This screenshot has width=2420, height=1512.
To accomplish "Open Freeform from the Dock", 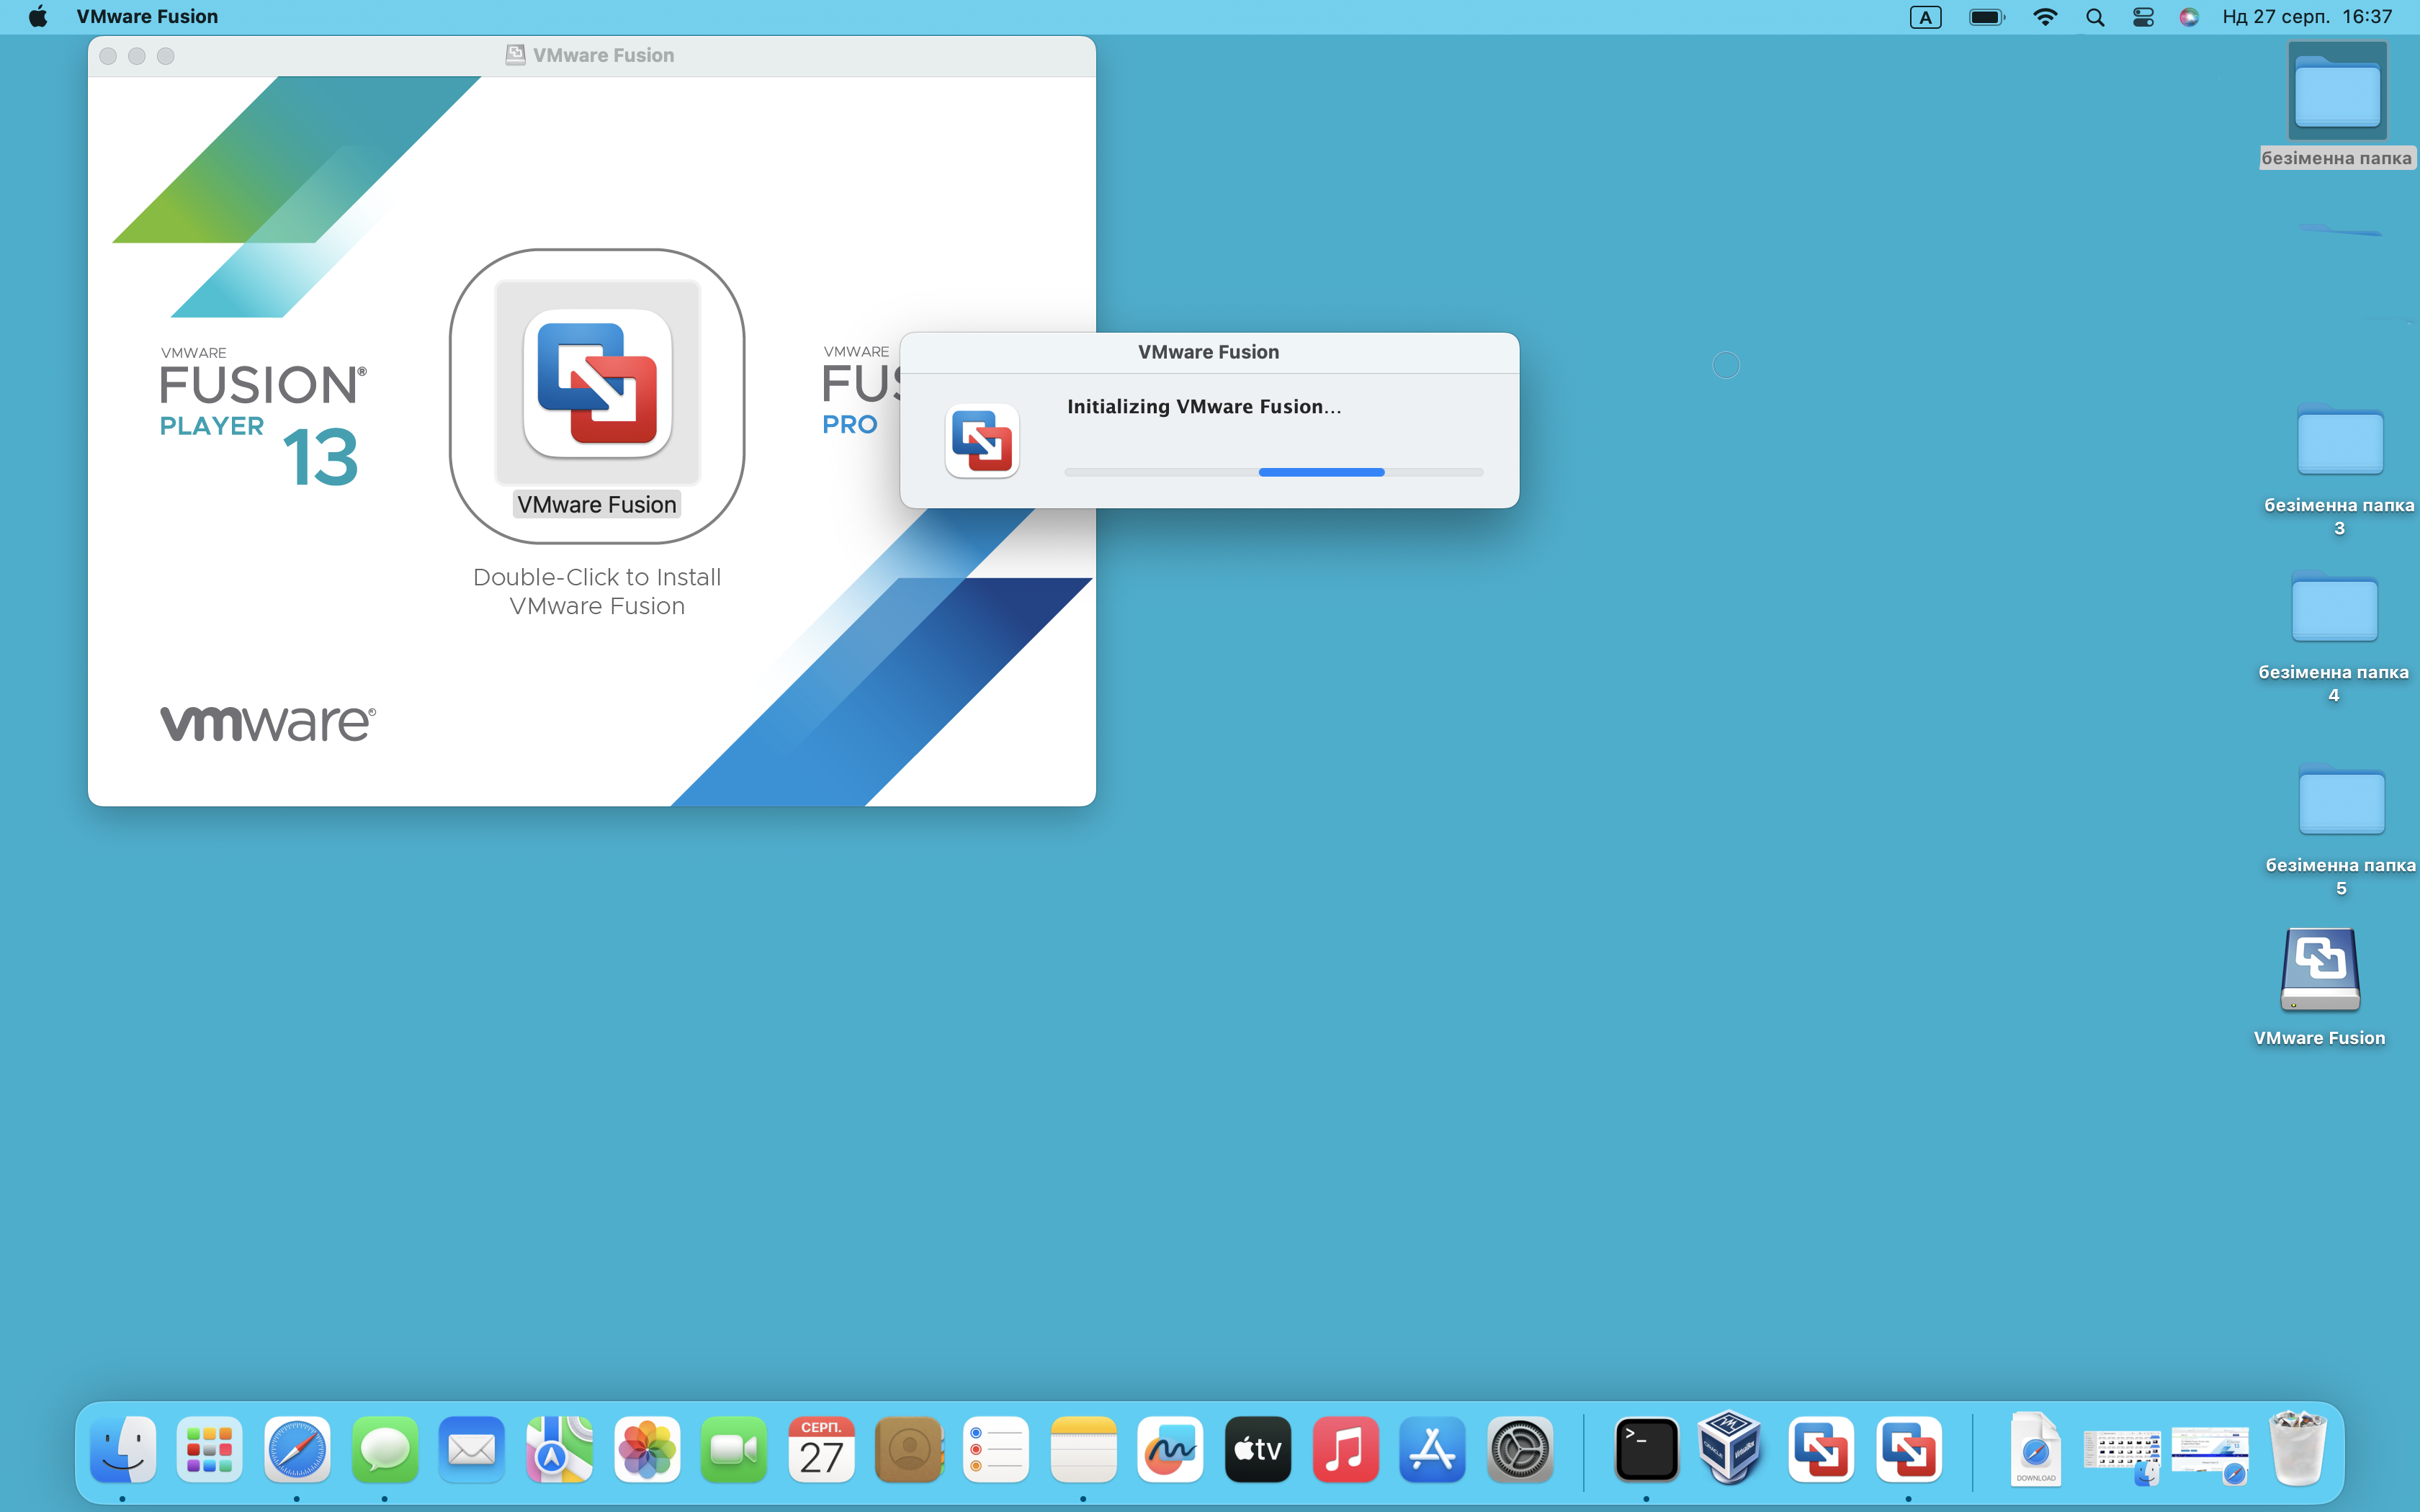I will pyautogui.click(x=1170, y=1448).
